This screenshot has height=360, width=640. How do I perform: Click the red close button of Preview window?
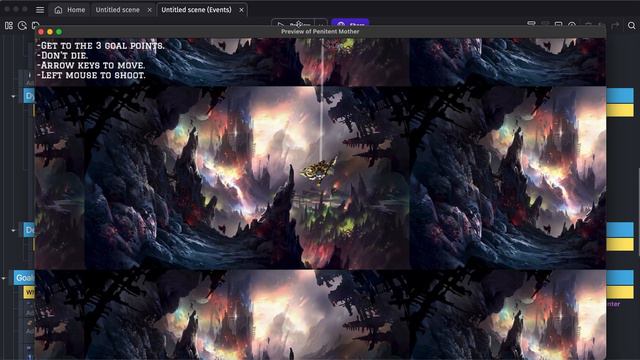click(x=41, y=32)
